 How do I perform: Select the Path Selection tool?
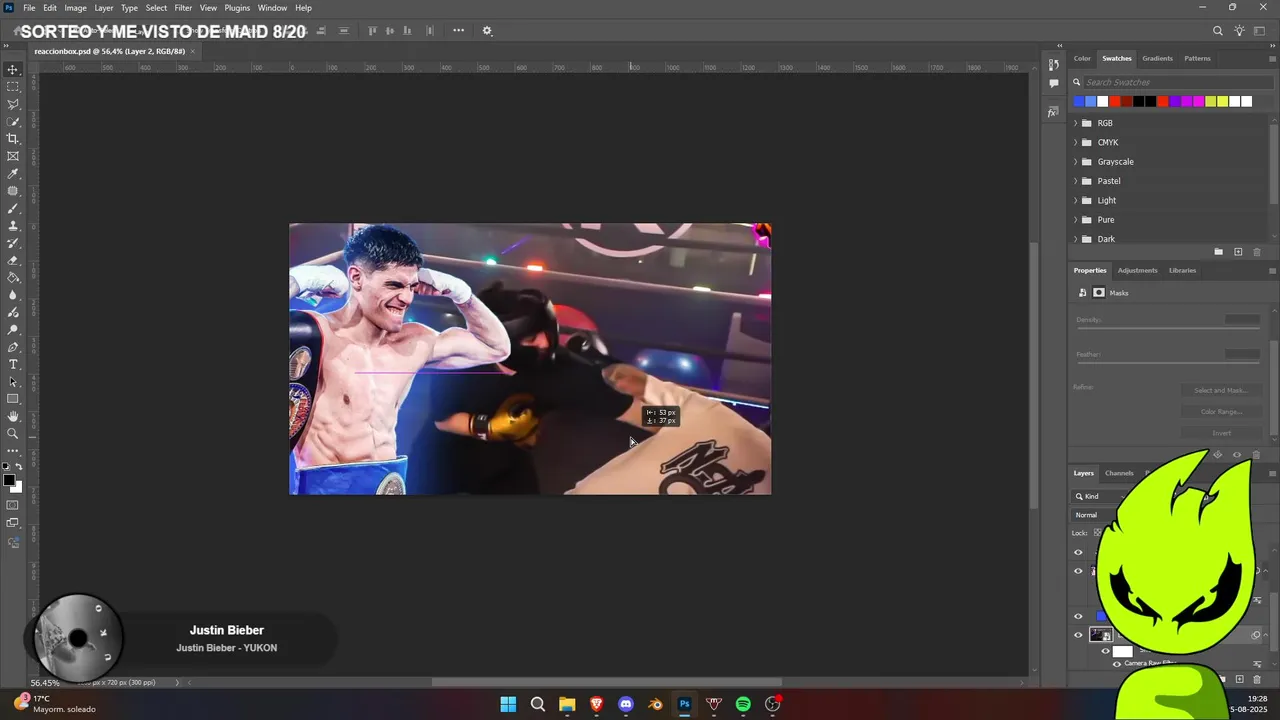13,382
